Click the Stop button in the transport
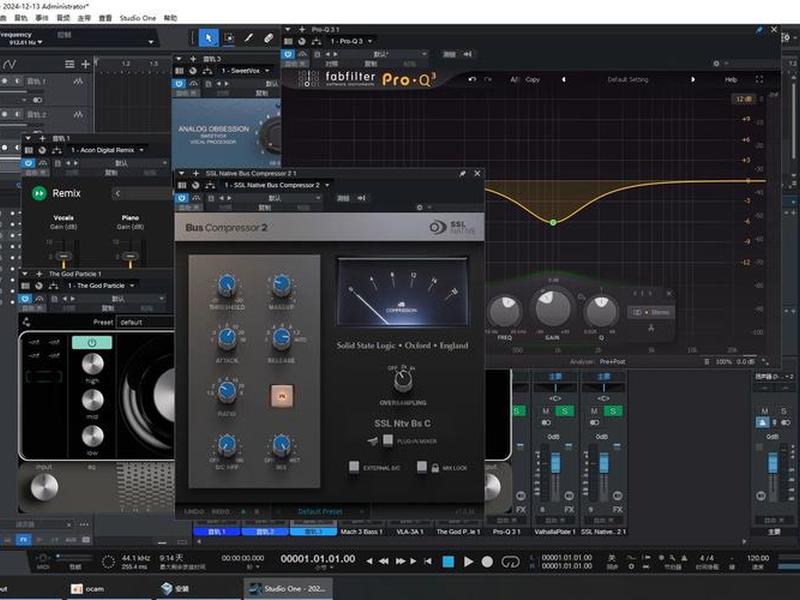This screenshot has width=800, height=600. point(448,561)
